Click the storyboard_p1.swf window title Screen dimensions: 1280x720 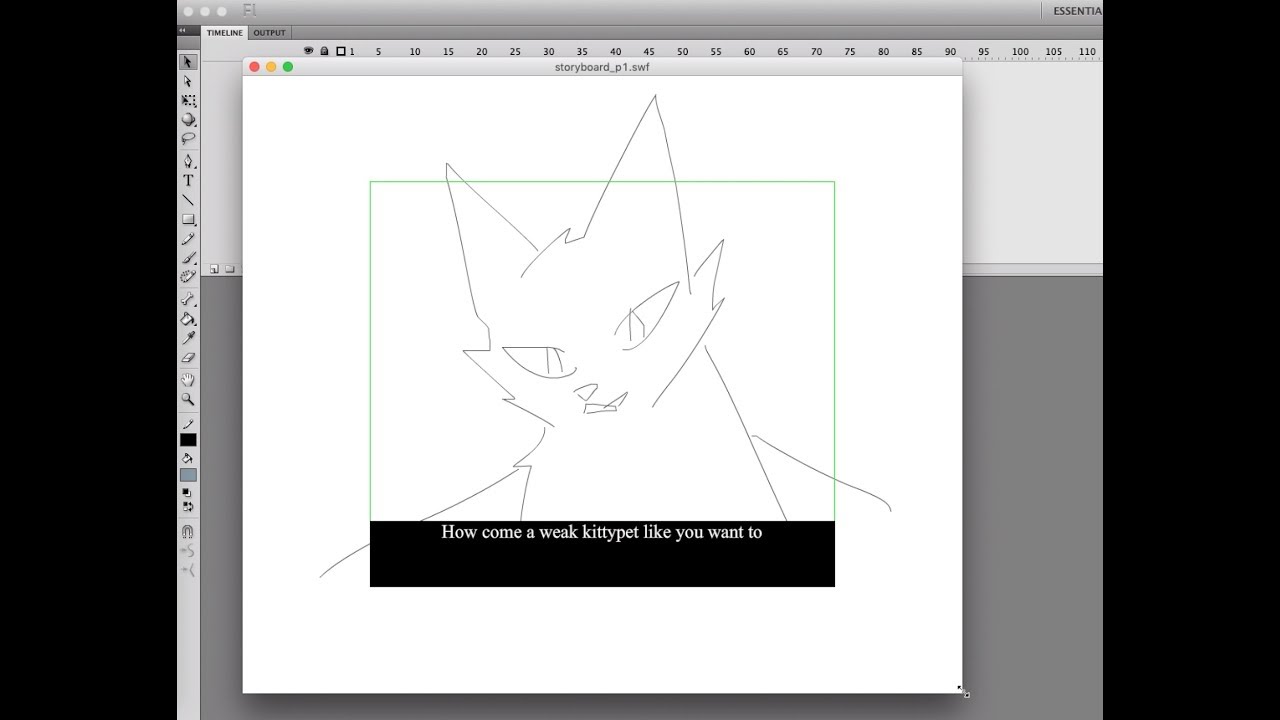(x=602, y=67)
